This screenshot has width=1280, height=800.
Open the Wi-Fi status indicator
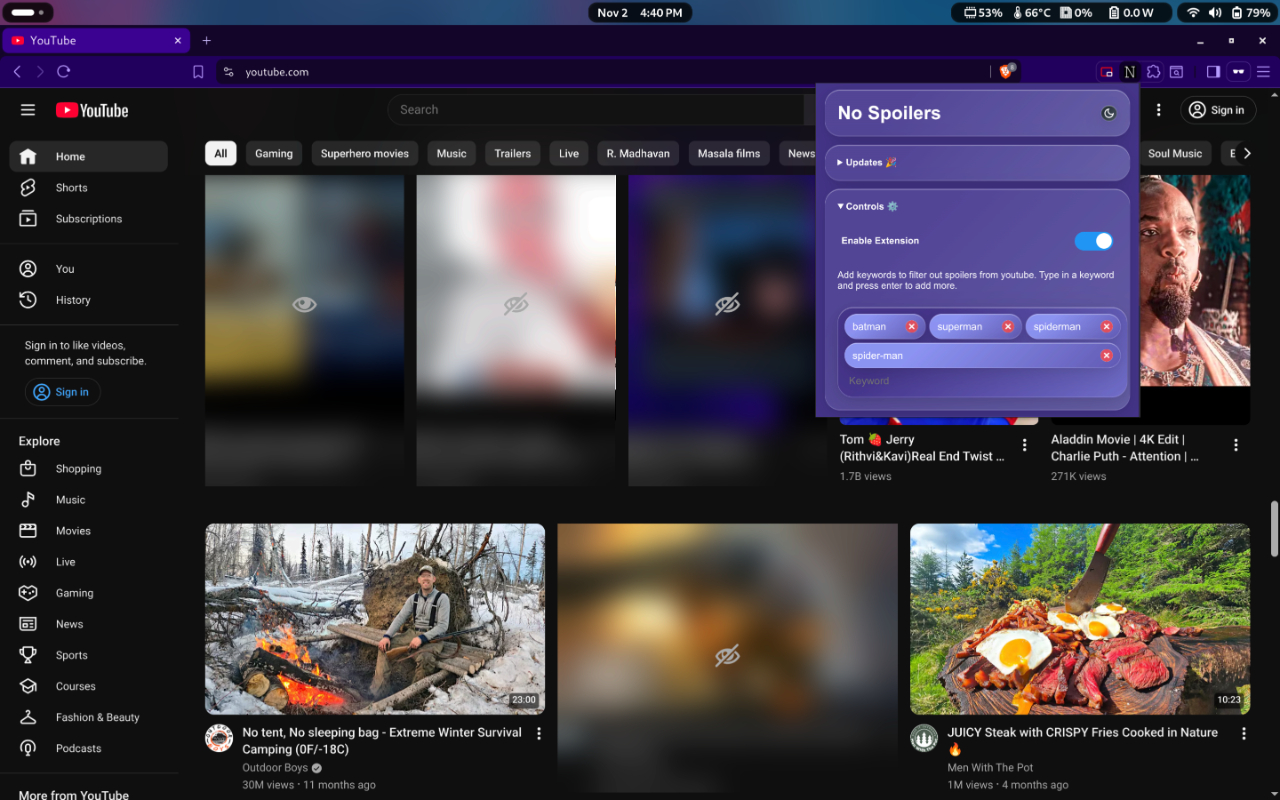tap(1192, 13)
